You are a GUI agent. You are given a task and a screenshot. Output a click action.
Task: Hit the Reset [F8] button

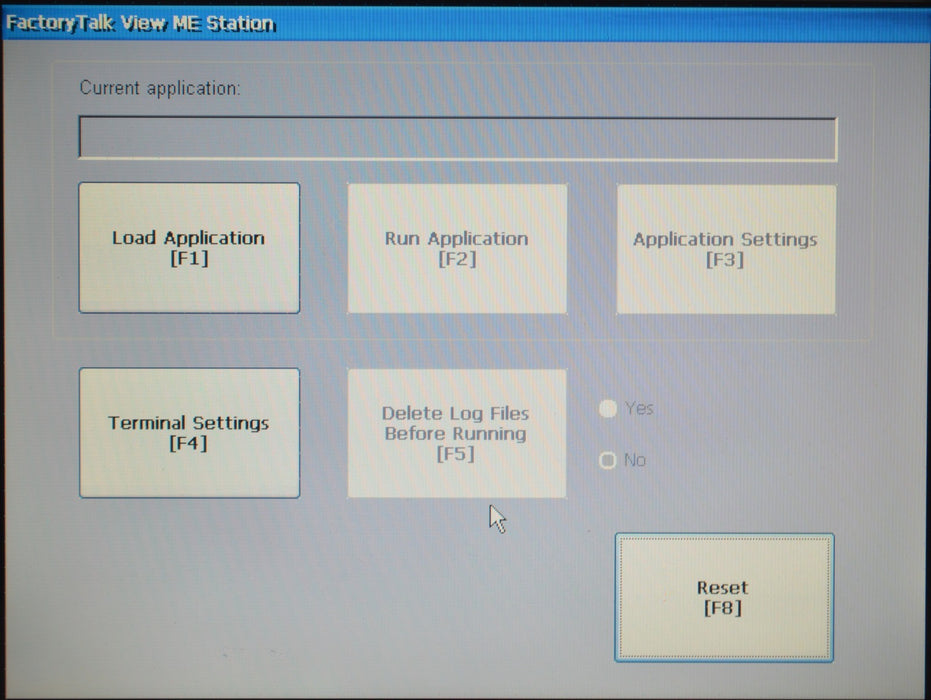coord(724,597)
